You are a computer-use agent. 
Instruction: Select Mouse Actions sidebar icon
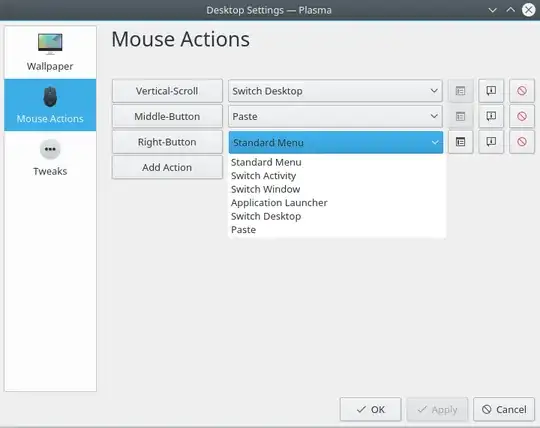coord(50,97)
